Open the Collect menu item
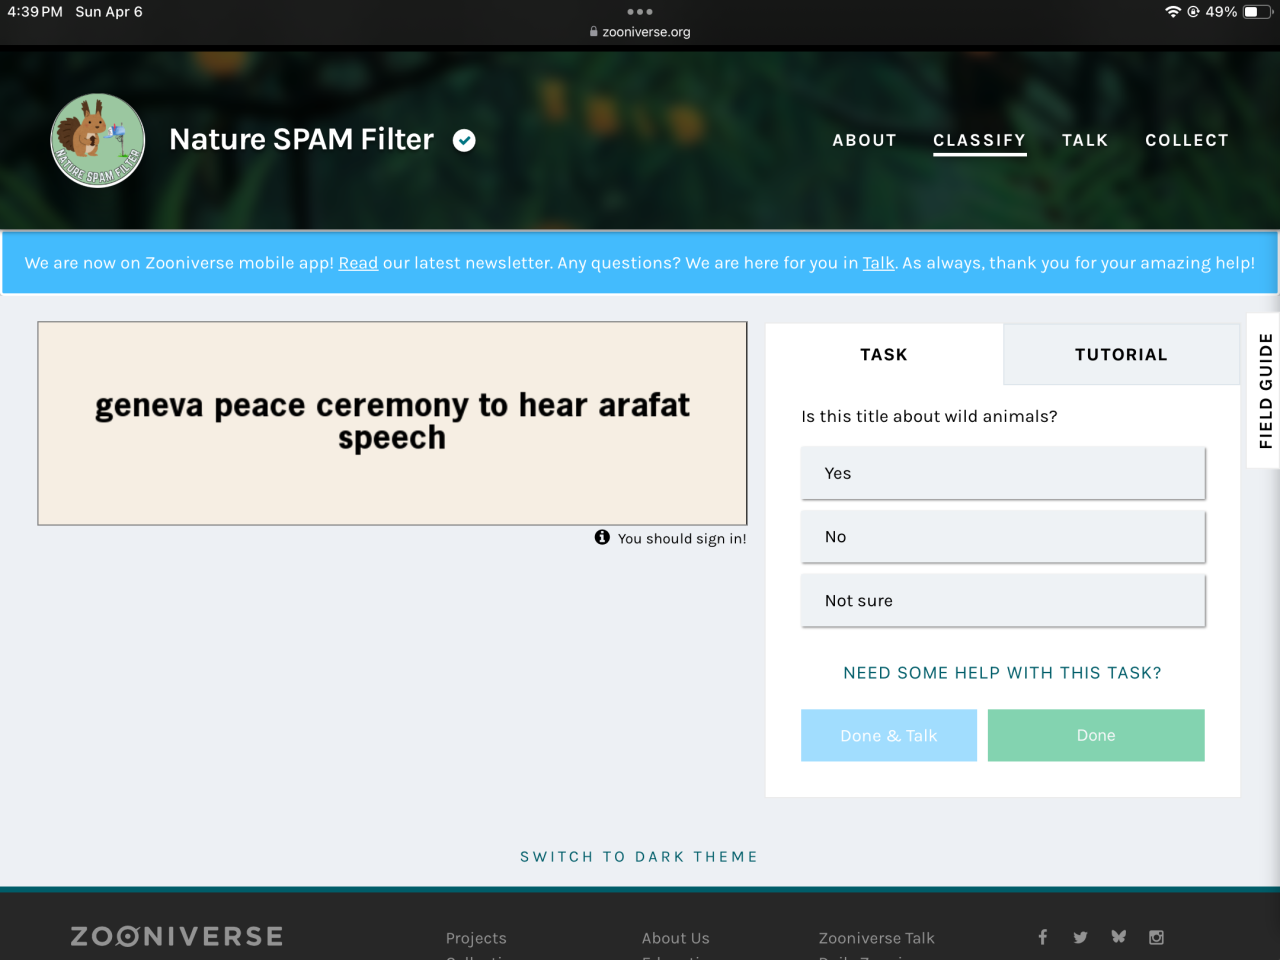1280x960 pixels. [x=1187, y=140]
